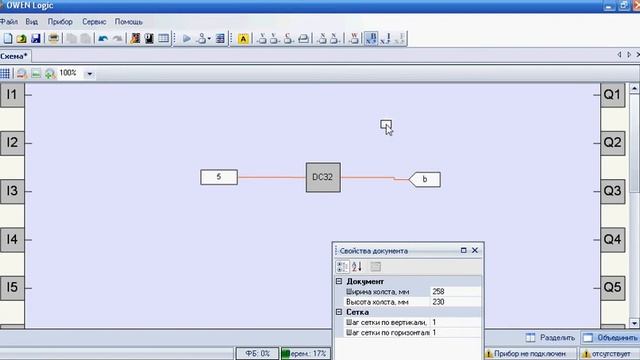Viewport: 640px width, 360px height.
Task: Click the W block icon in the toolbar
Action: [354, 38]
